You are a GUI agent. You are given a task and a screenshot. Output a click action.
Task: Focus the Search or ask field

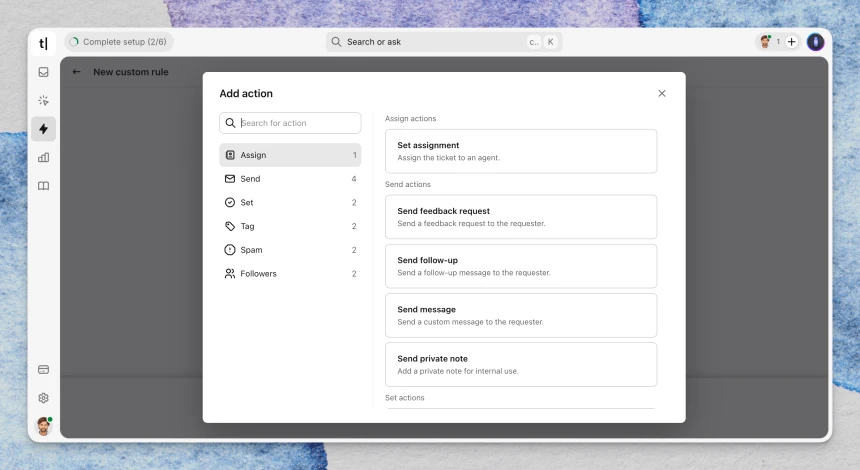tap(444, 42)
